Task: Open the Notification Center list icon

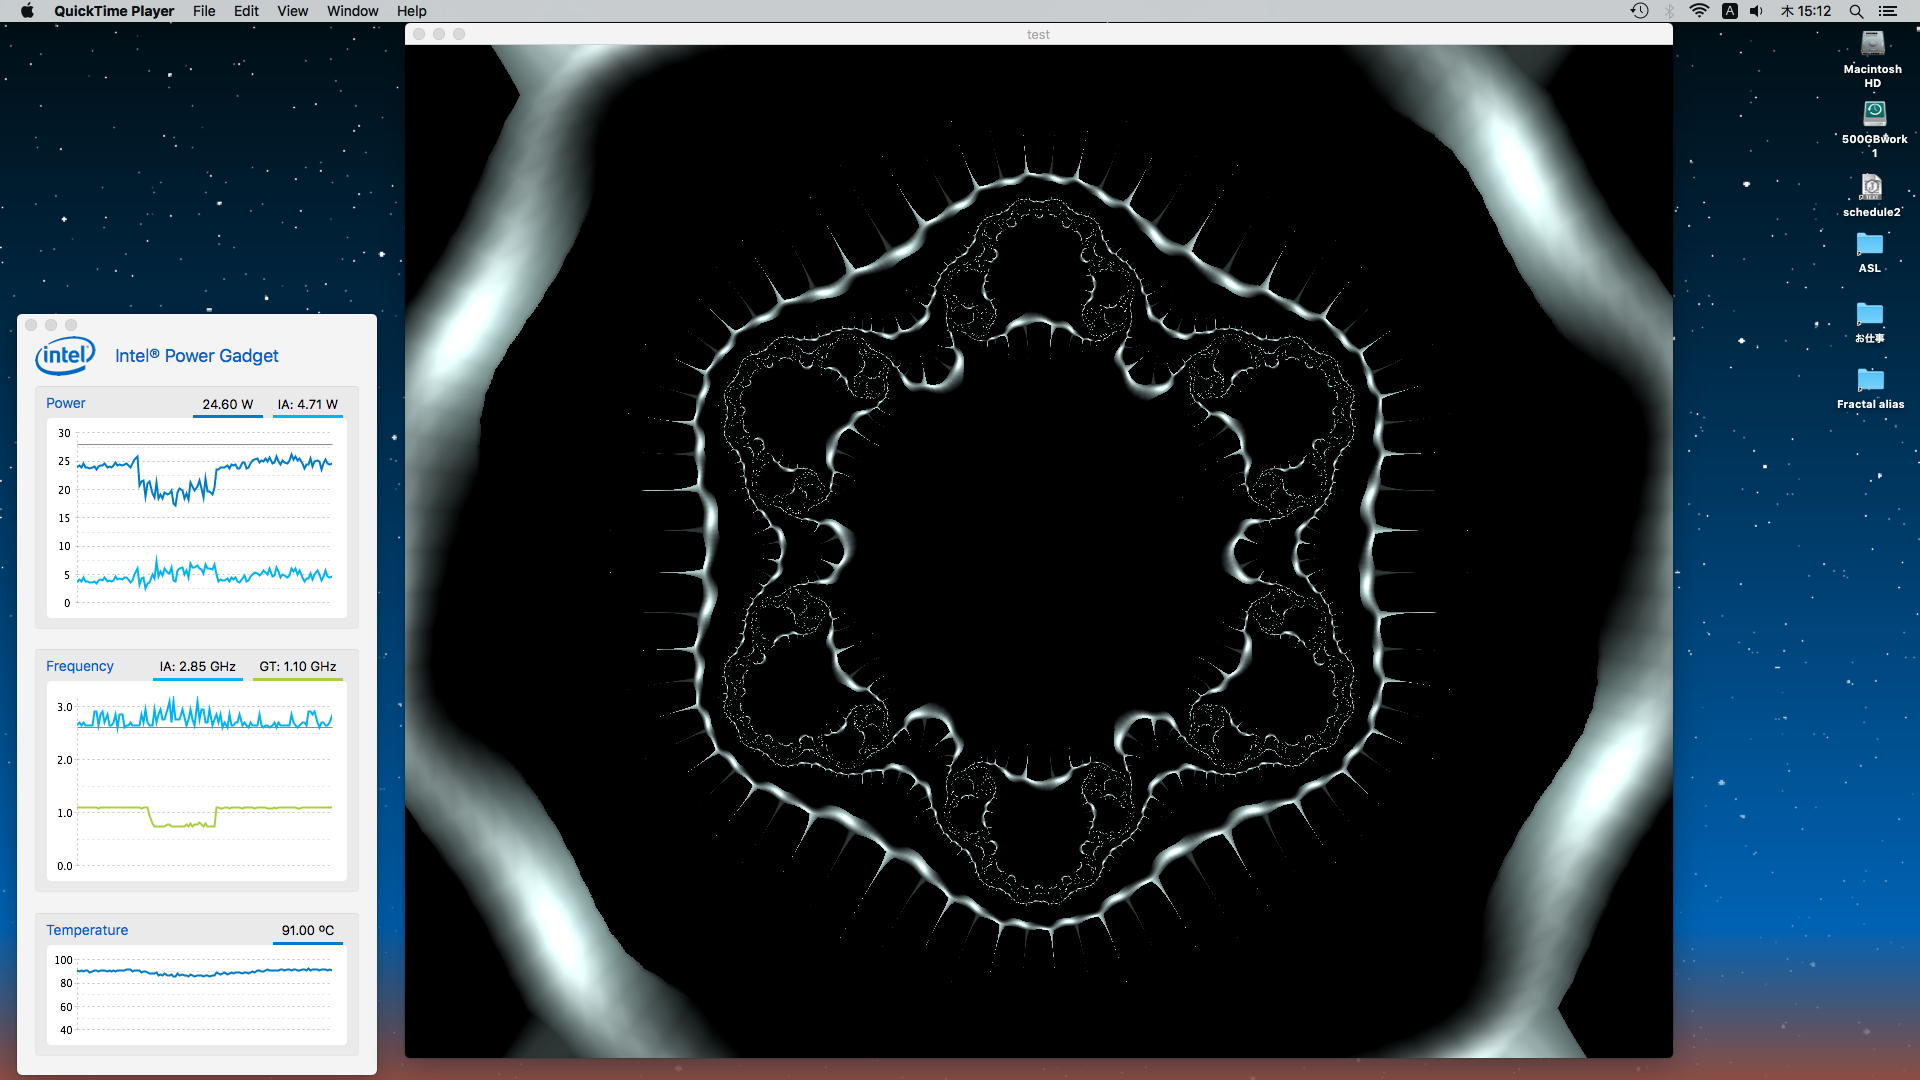Action: 1887,11
